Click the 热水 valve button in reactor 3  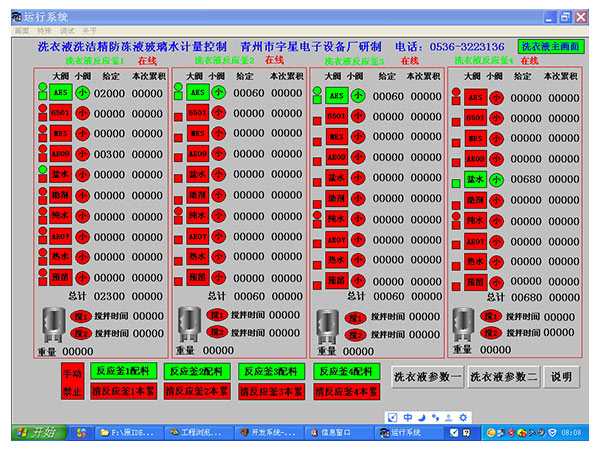[336, 260]
